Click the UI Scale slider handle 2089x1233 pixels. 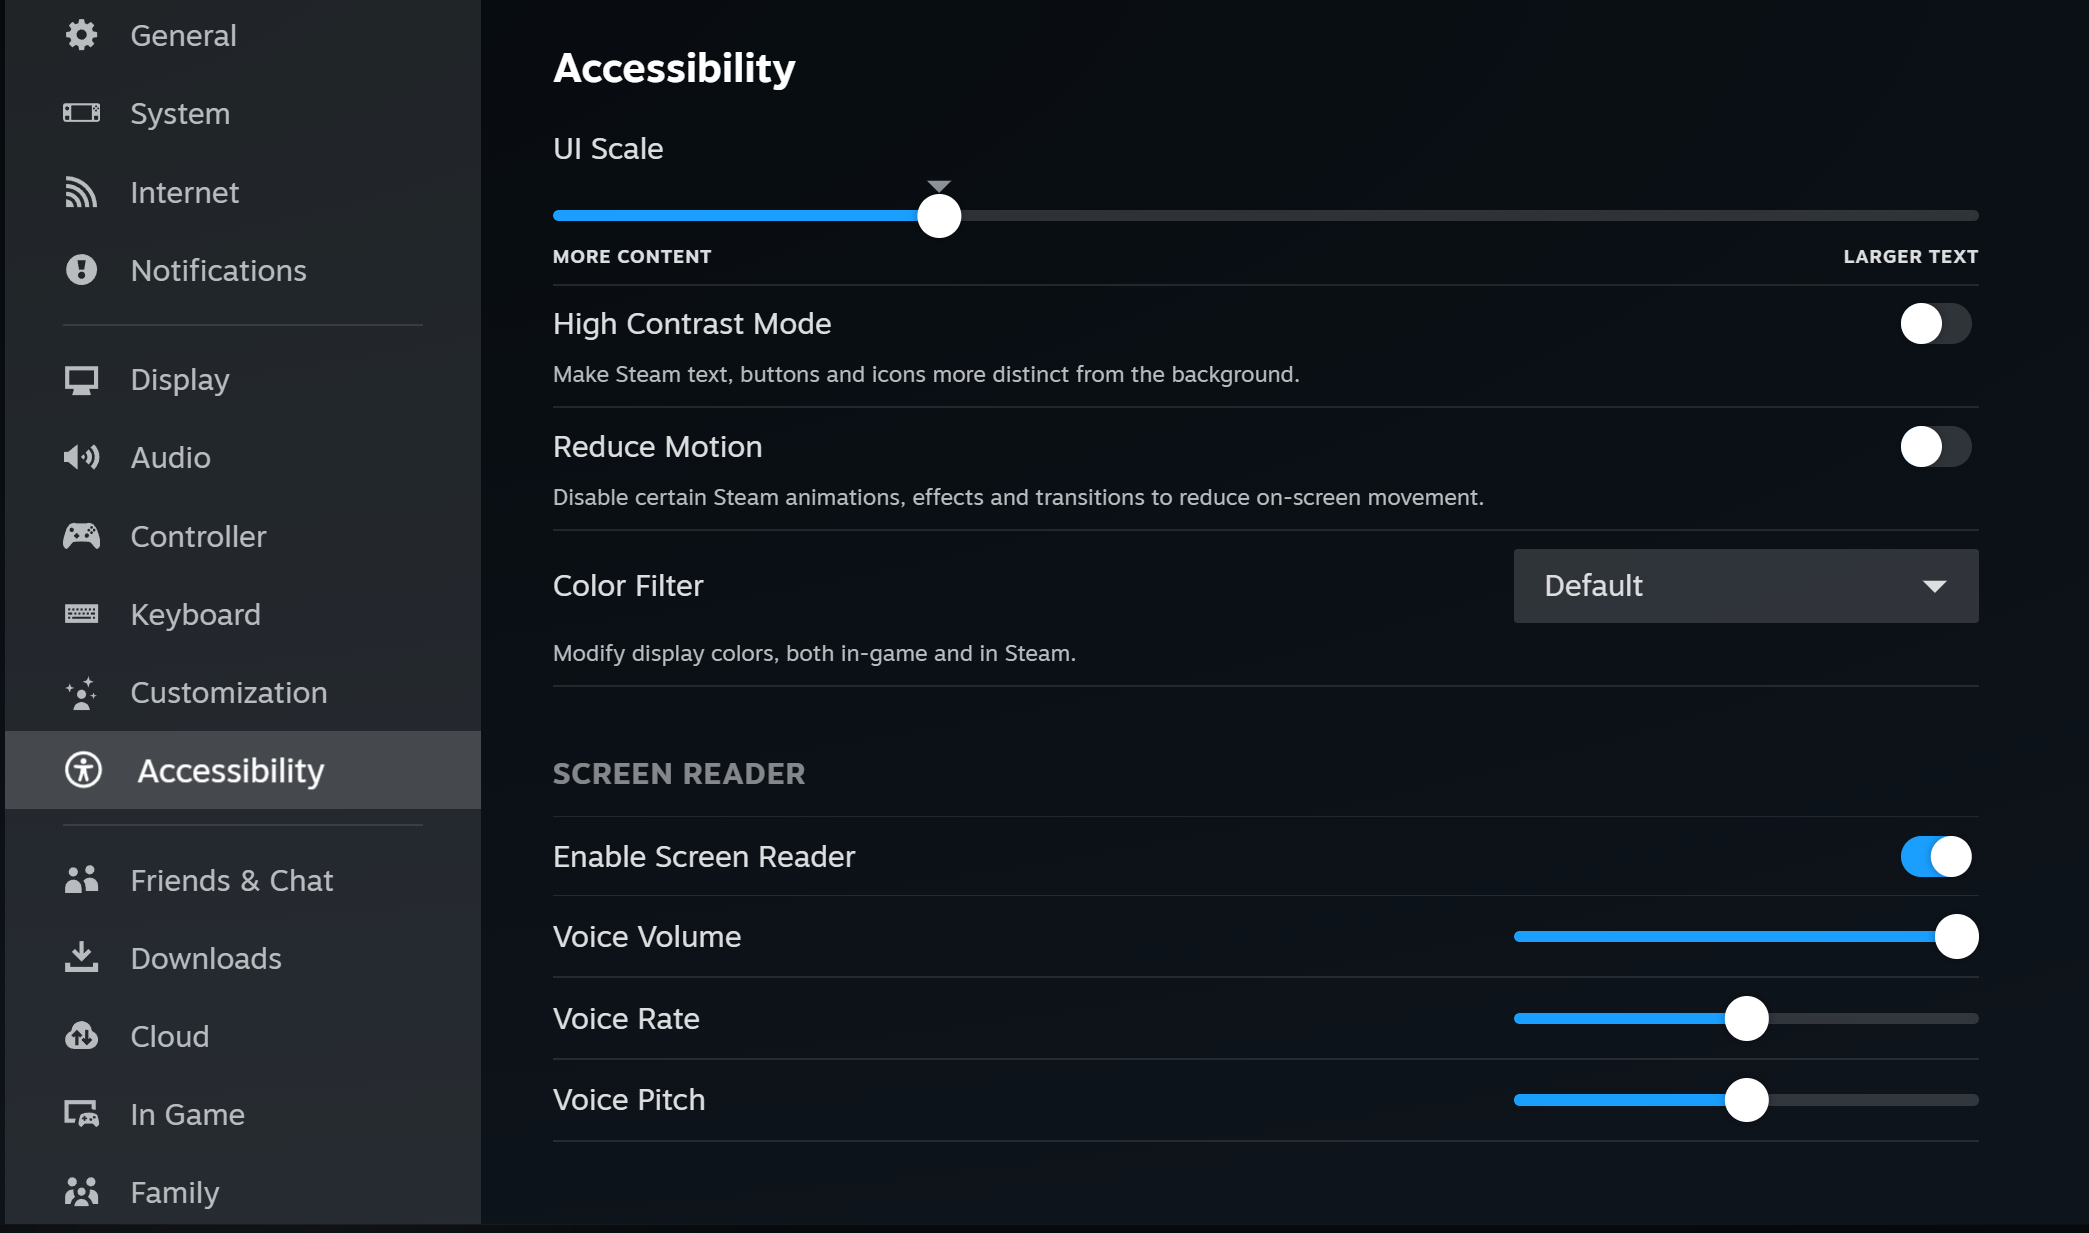[x=939, y=216]
